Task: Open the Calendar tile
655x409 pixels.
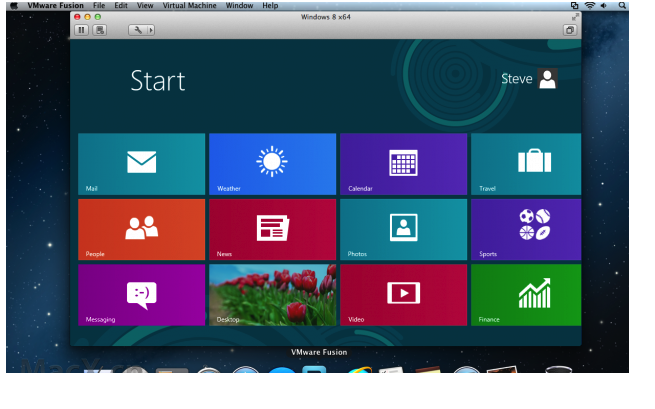Action: pyautogui.click(x=403, y=163)
